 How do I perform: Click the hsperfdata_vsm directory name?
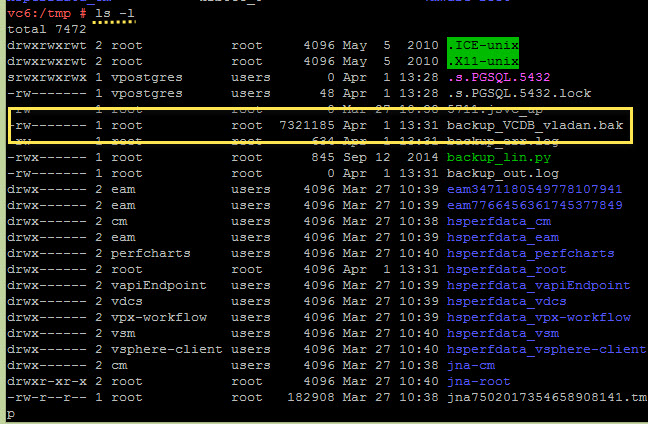pyautogui.click(x=503, y=333)
